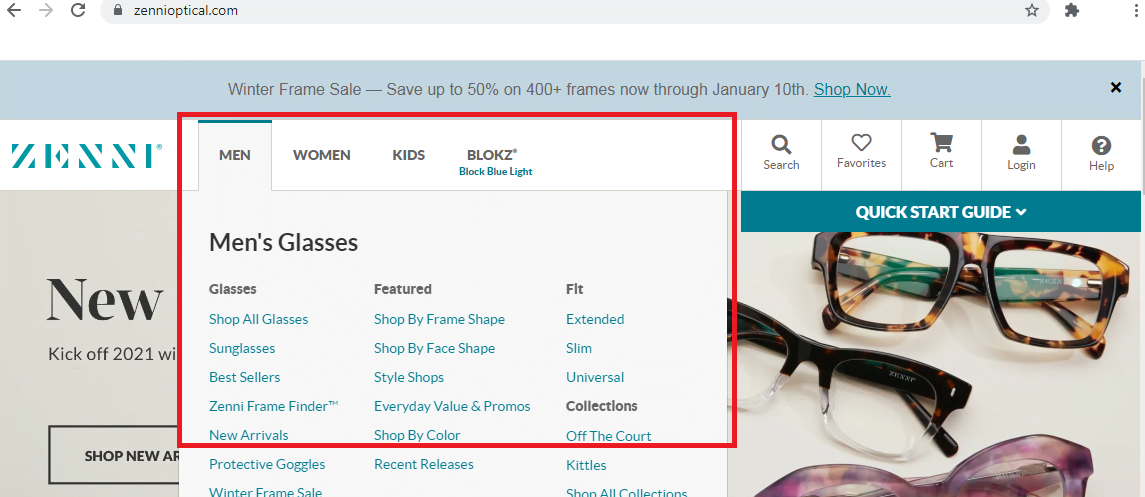1145x497 pixels.
Task: Open Shop All Glasses link
Action: click(x=259, y=319)
